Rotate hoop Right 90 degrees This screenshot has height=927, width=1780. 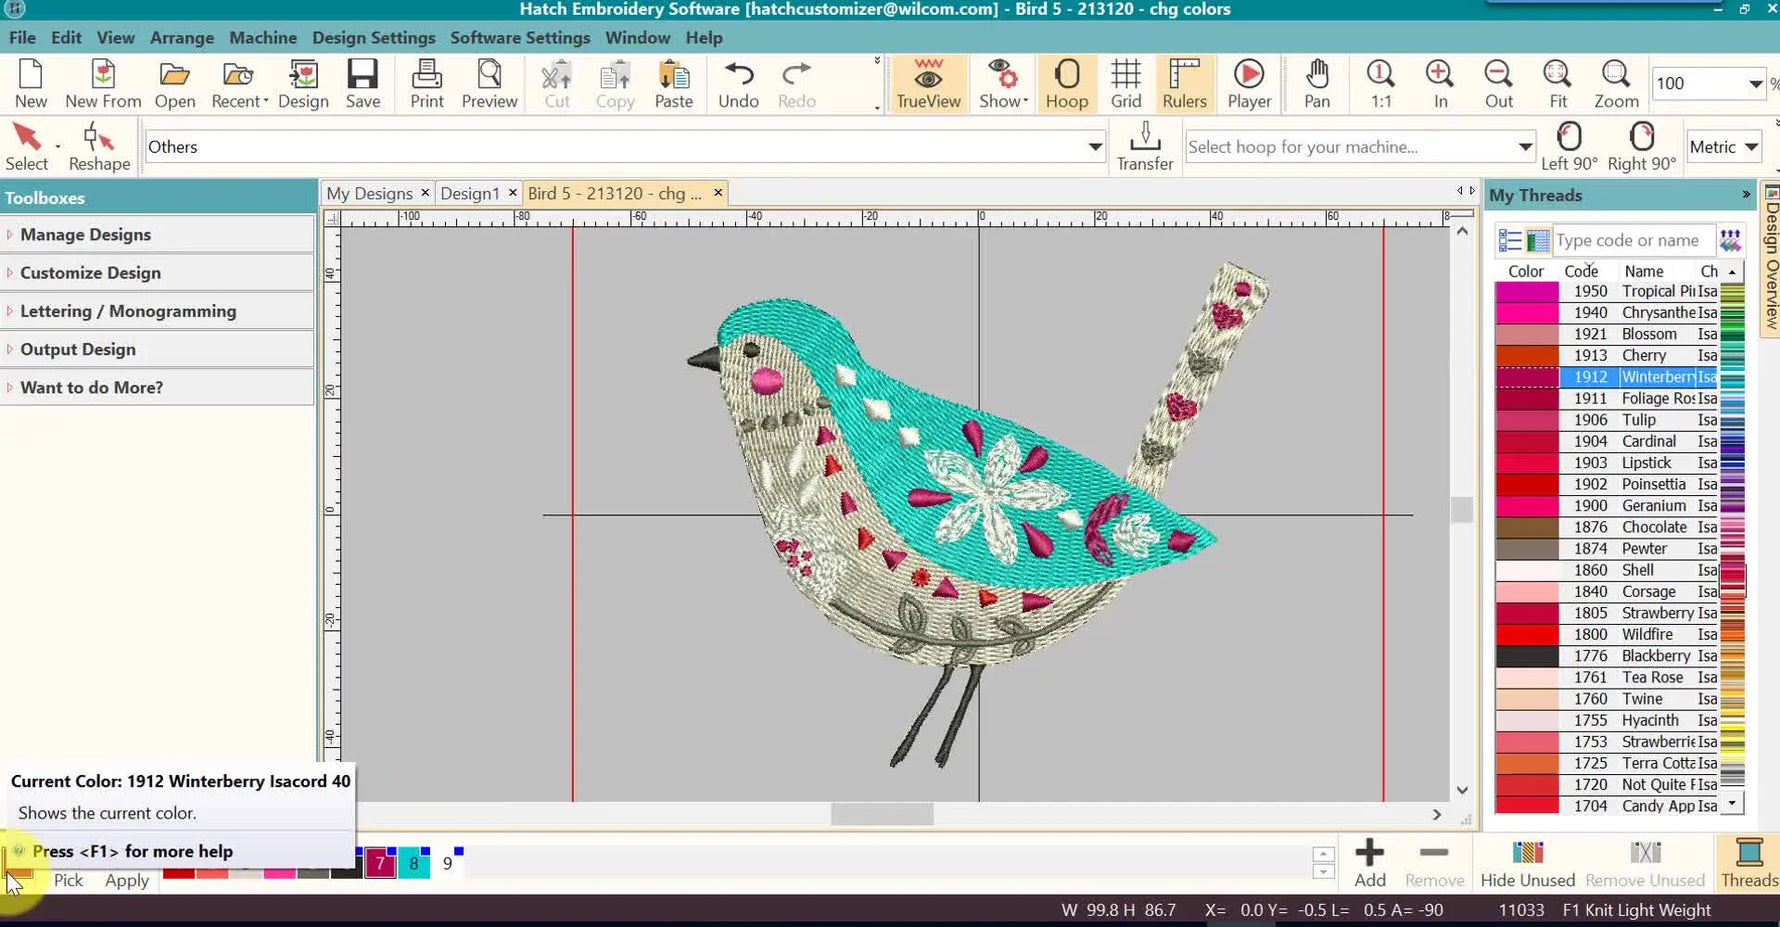coord(1641,147)
